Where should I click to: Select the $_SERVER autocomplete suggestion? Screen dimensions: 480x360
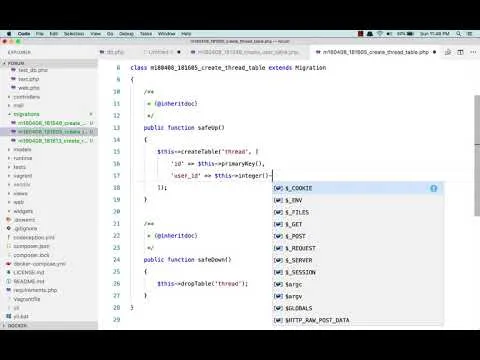(358, 260)
